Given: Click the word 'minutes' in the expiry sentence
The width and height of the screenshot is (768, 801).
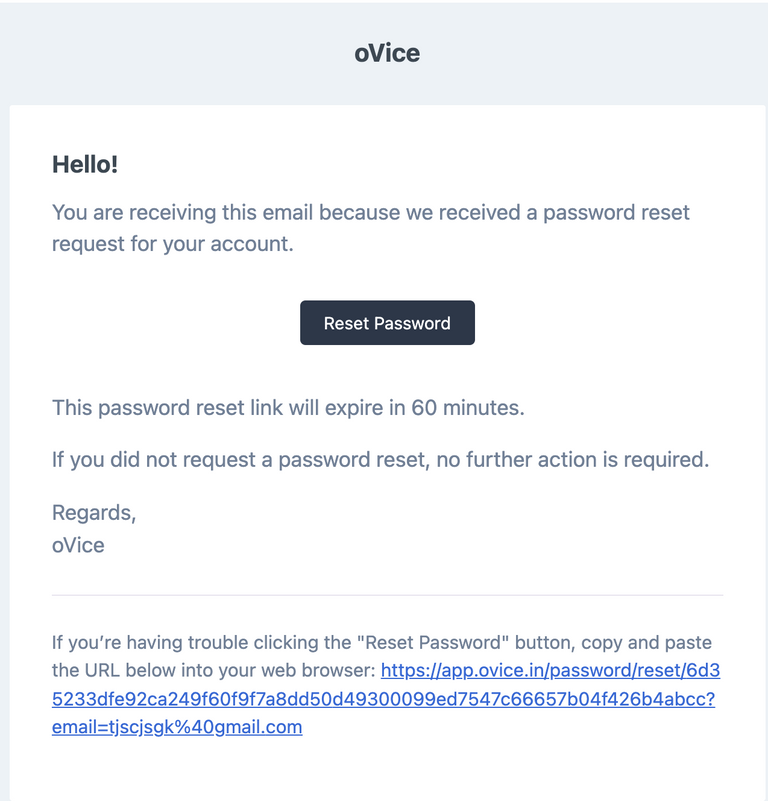Looking at the screenshot, I should 483,408.
